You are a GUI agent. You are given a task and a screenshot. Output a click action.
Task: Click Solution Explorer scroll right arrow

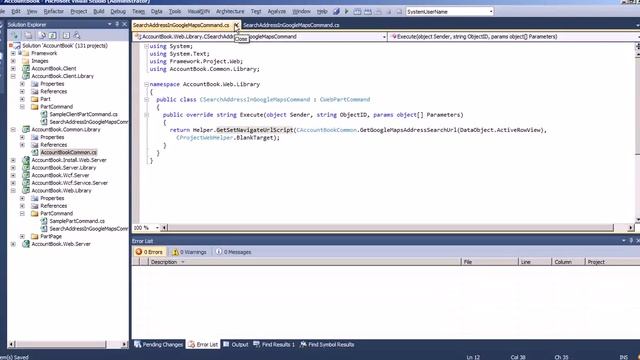tap(124, 344)
